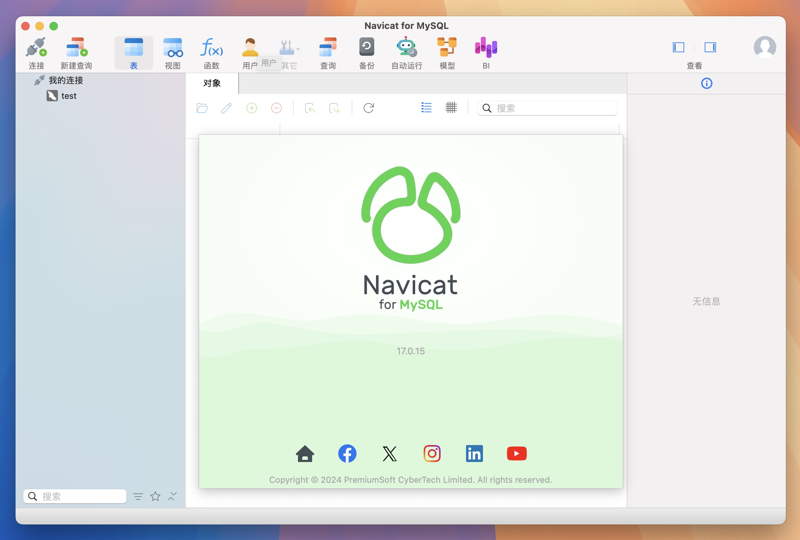Toggle the left sidebar pane view

click(x=679, y=47)
